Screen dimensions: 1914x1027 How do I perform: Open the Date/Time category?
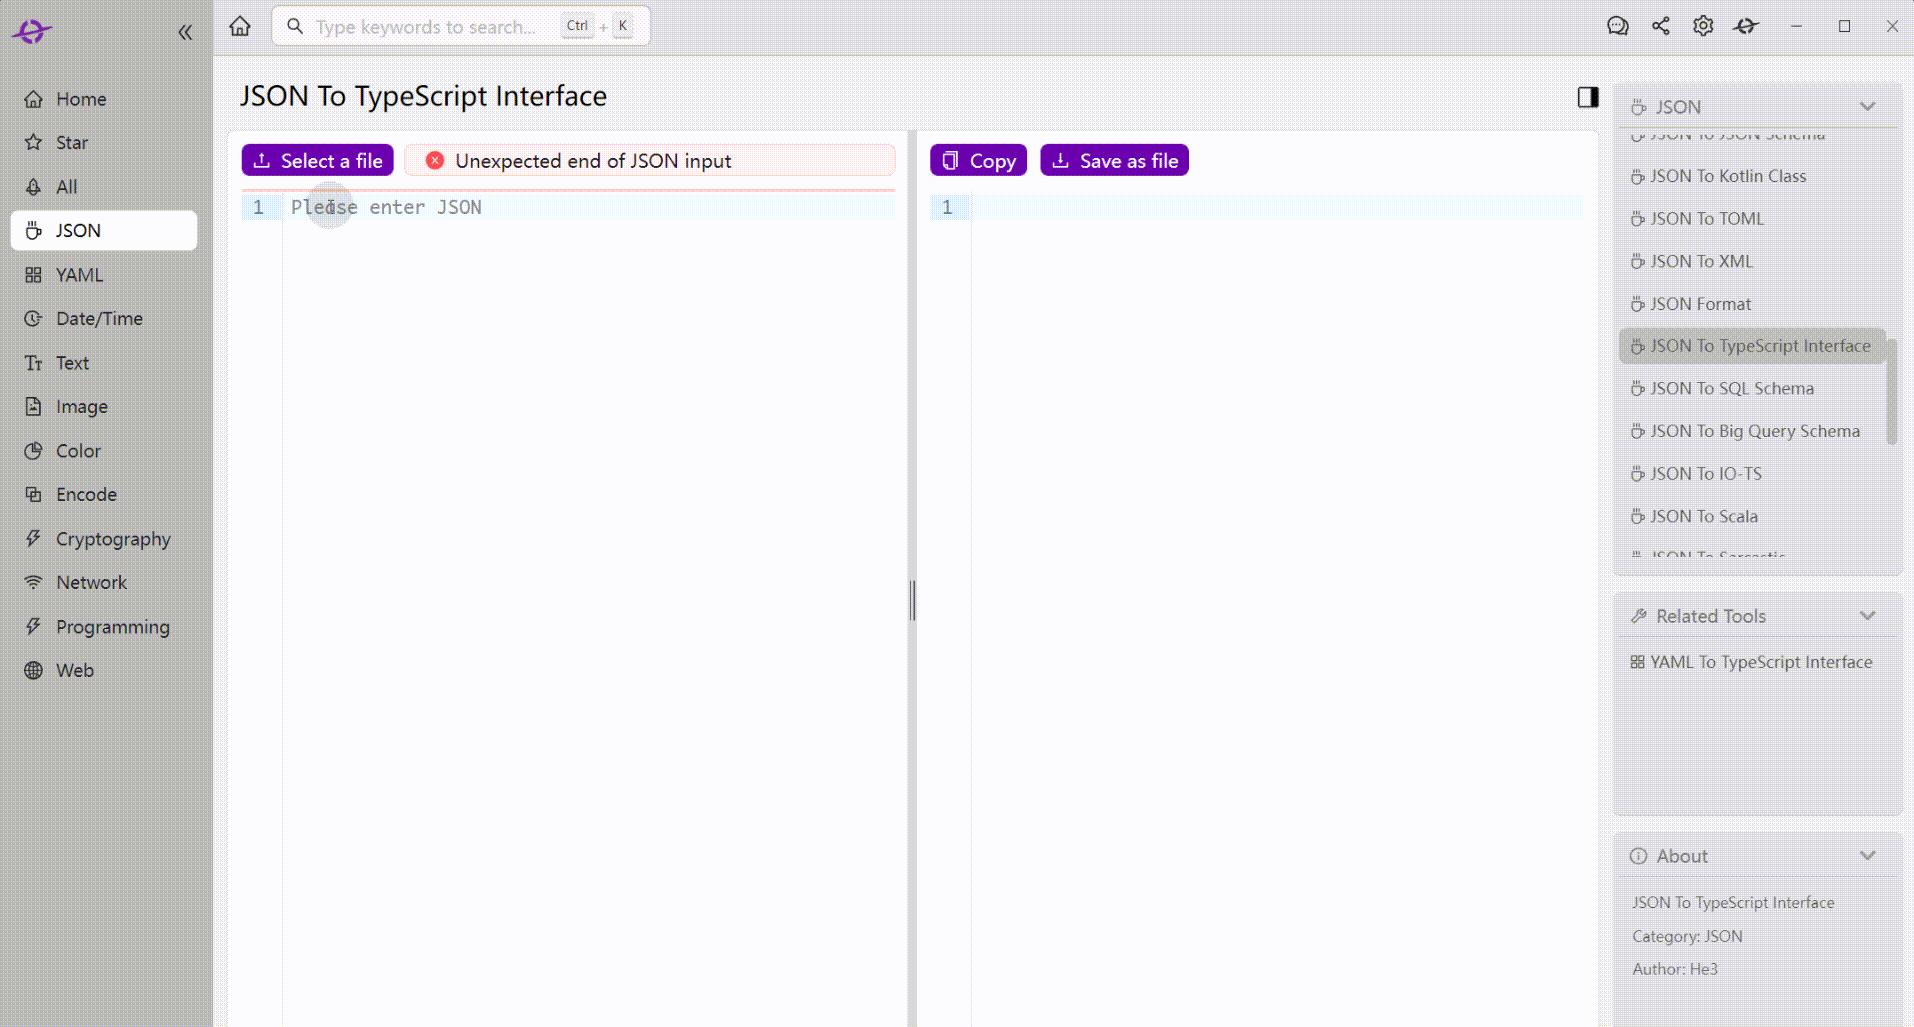104,319
